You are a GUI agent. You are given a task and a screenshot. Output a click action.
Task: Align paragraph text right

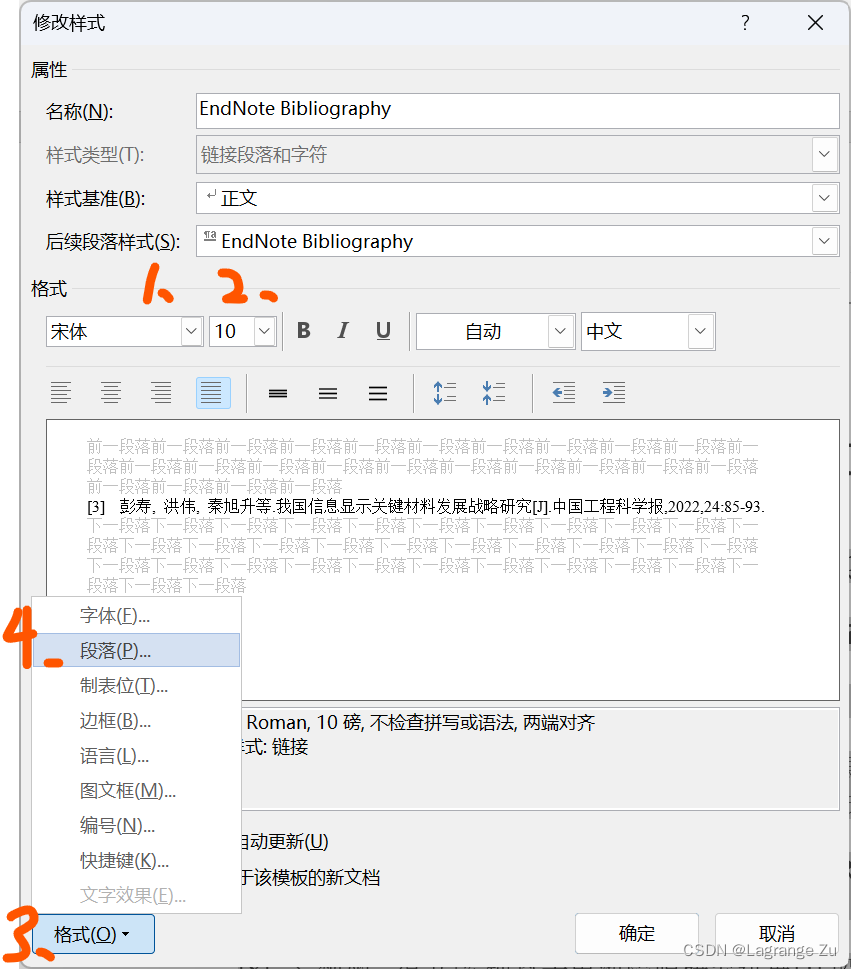point(161,392)
